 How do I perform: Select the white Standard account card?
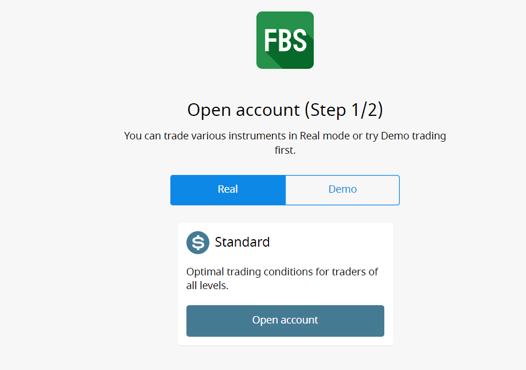(x=285, y=284)
